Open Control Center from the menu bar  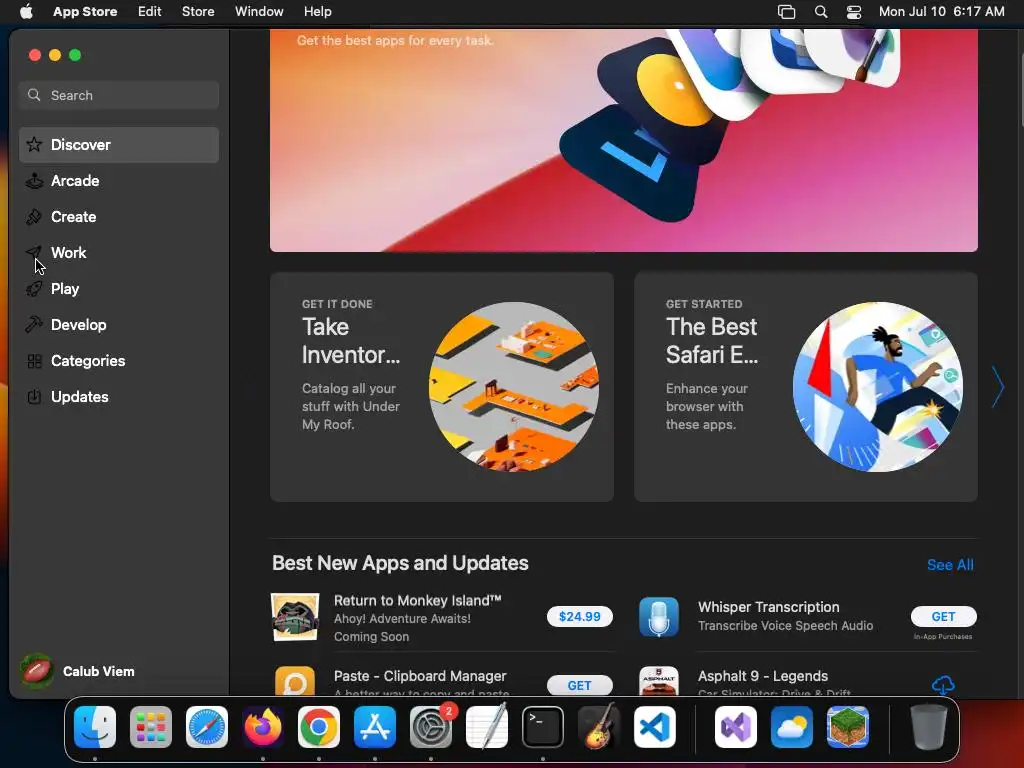coord(854,12)
